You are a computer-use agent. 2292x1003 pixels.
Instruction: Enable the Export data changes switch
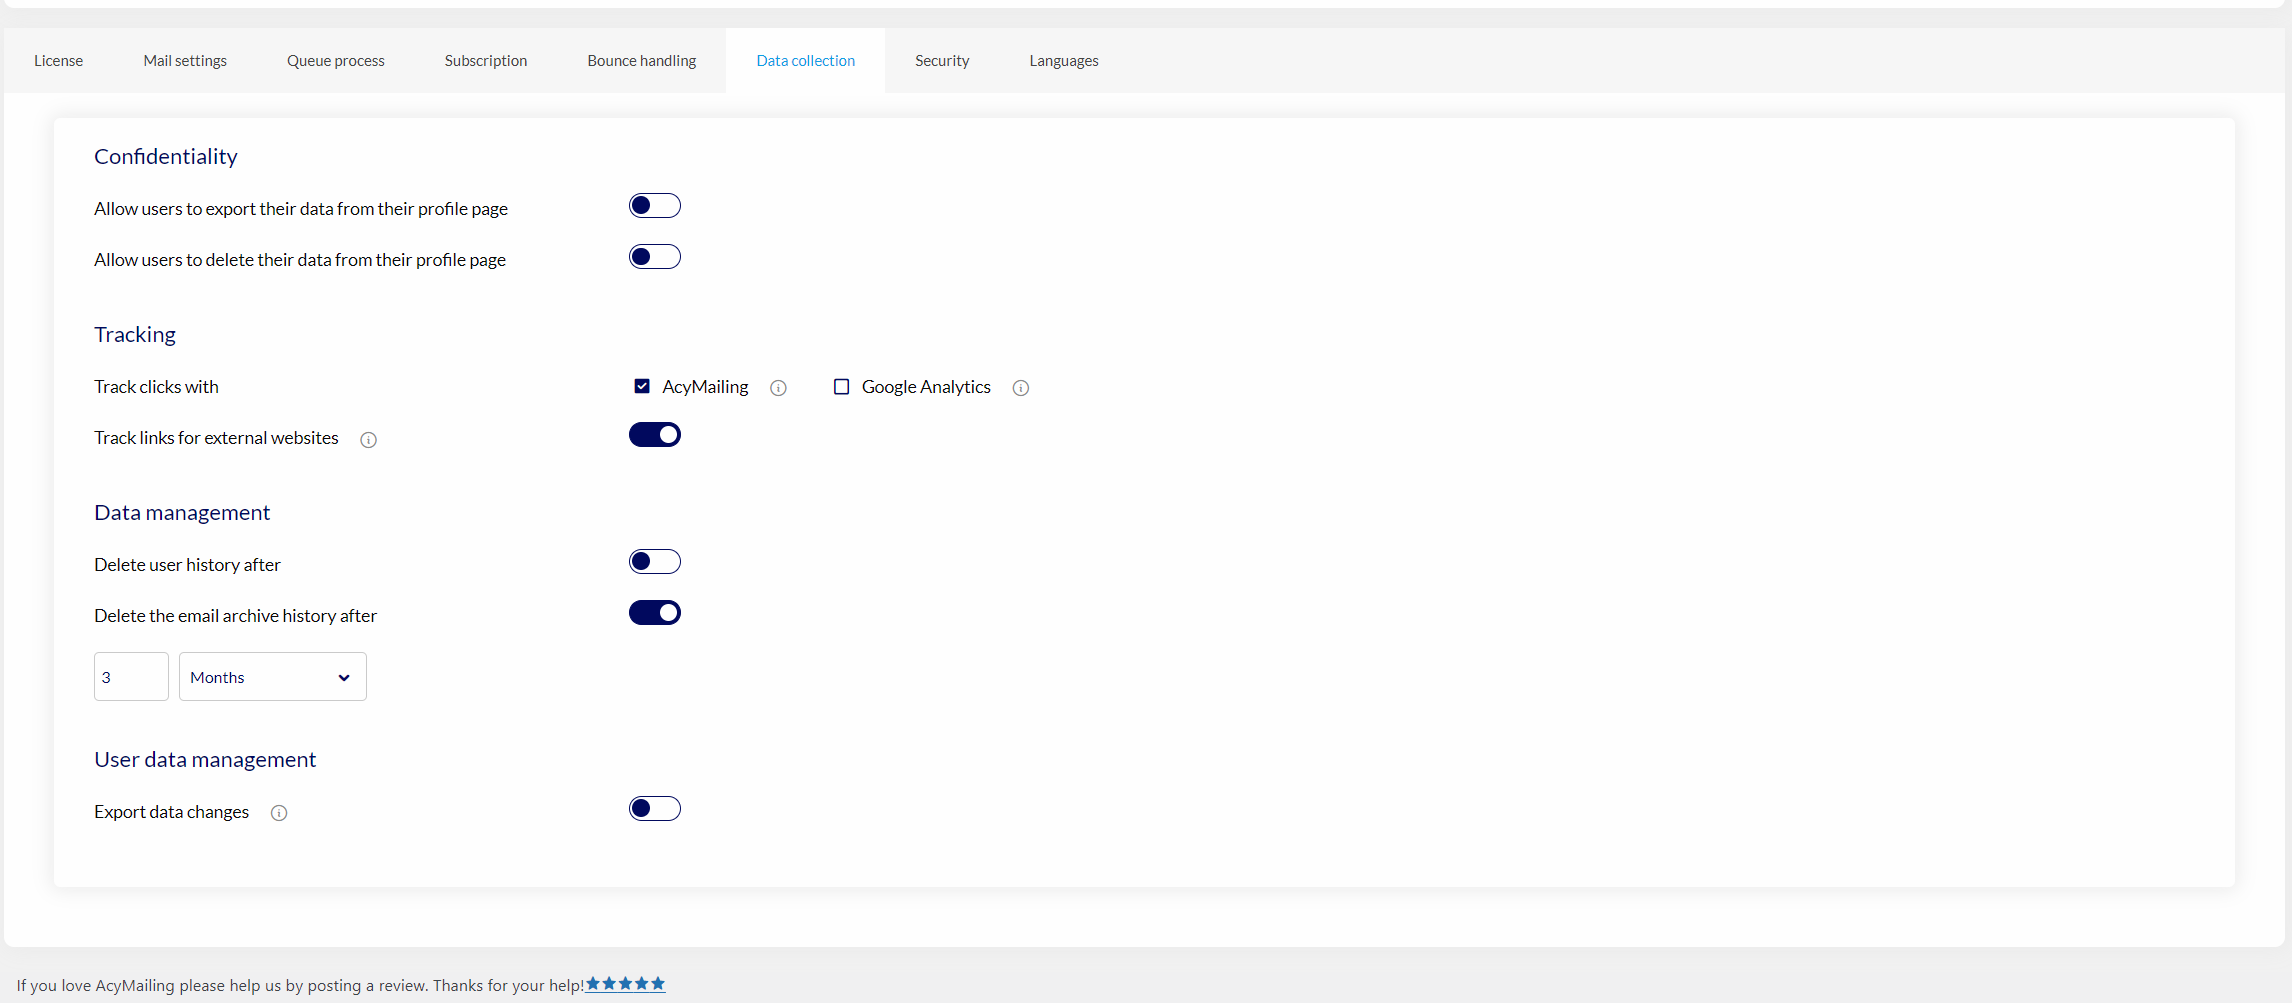click(655, 809)
